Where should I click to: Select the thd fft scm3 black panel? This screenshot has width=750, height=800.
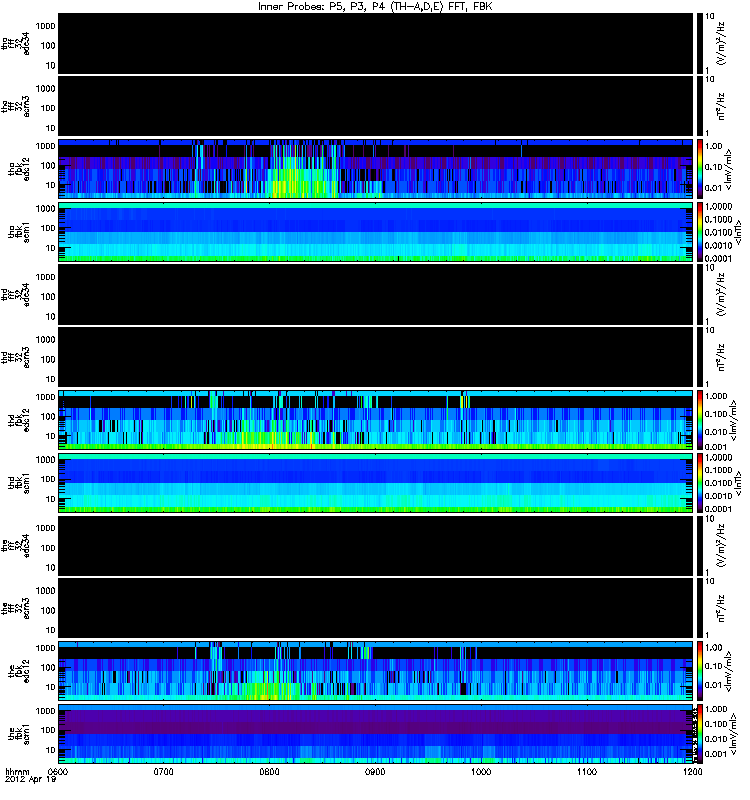(376, 358)
